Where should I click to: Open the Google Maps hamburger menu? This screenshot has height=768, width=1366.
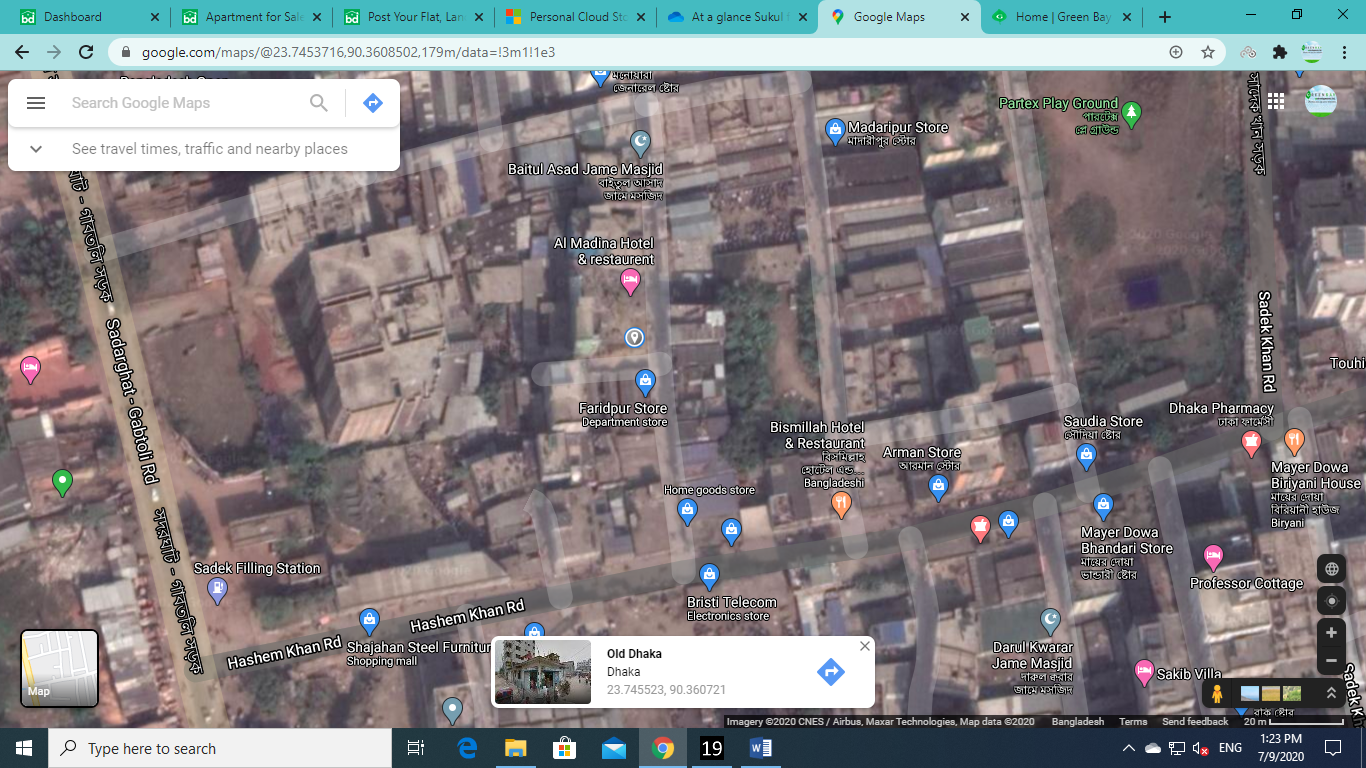click(36, 103)
